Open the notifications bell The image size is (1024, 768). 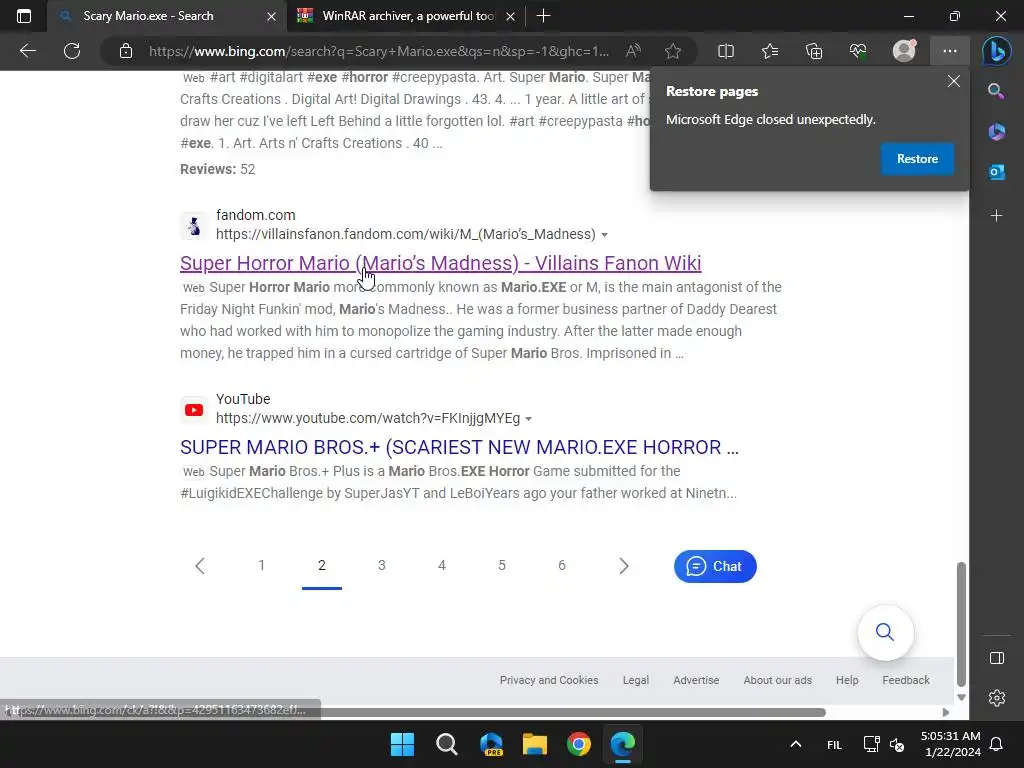[x=997, y=744]
